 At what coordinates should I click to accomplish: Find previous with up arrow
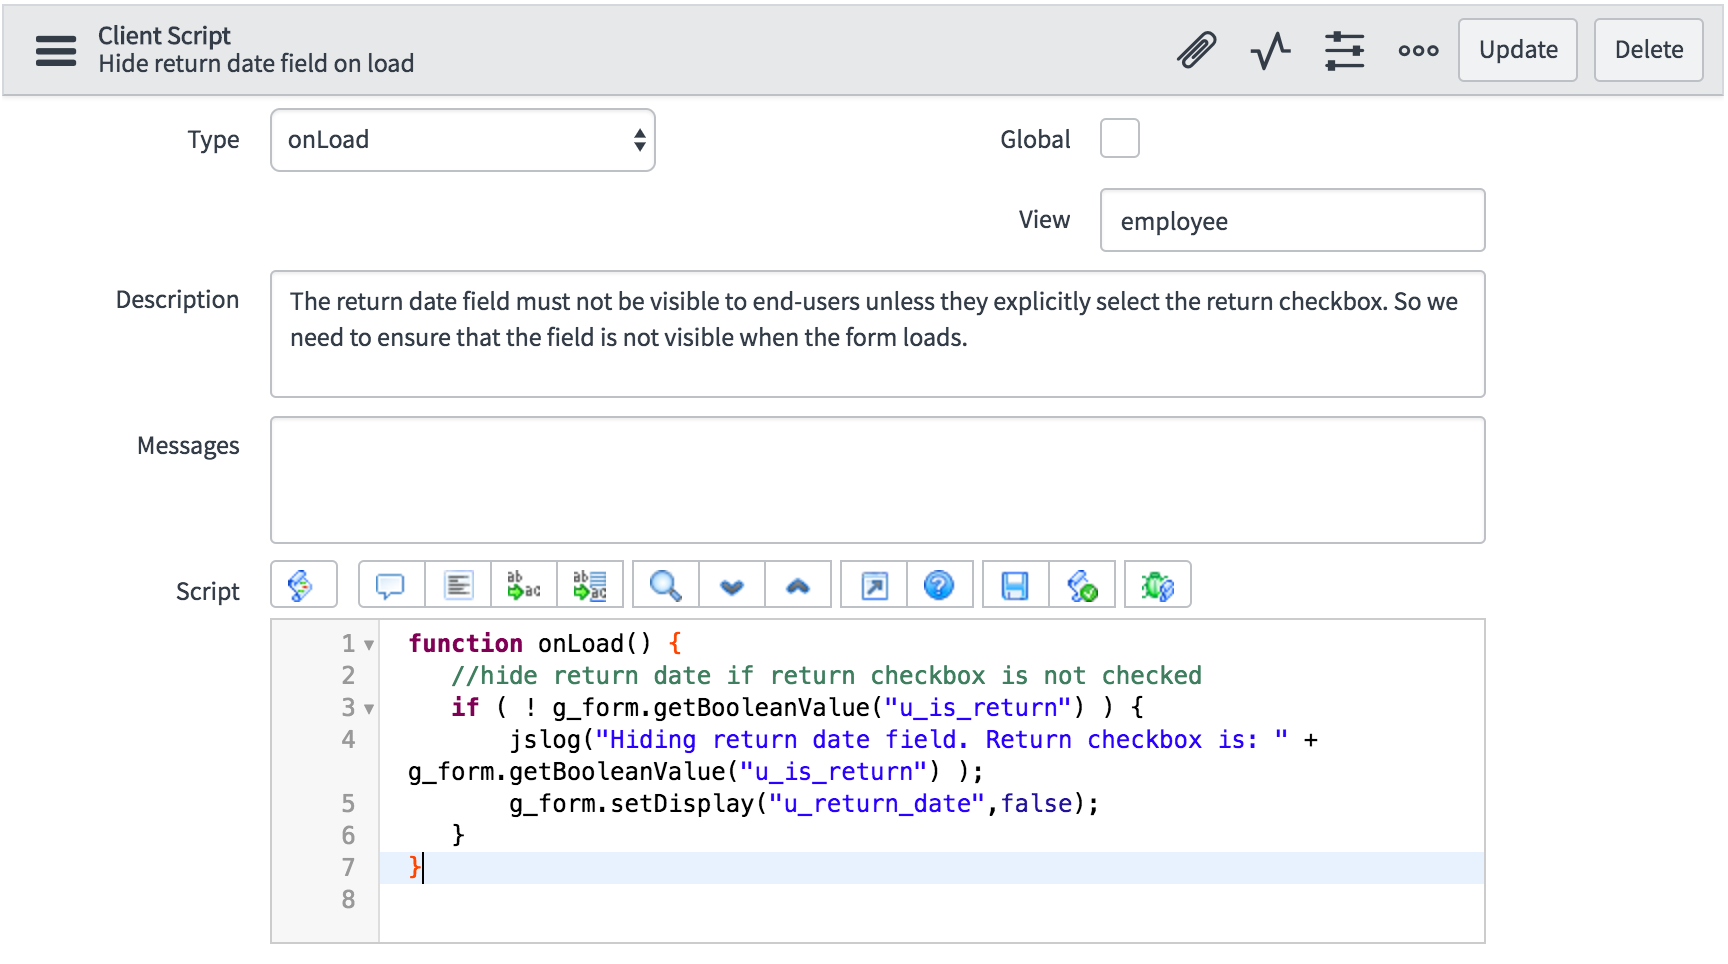[x=798, y=585]
